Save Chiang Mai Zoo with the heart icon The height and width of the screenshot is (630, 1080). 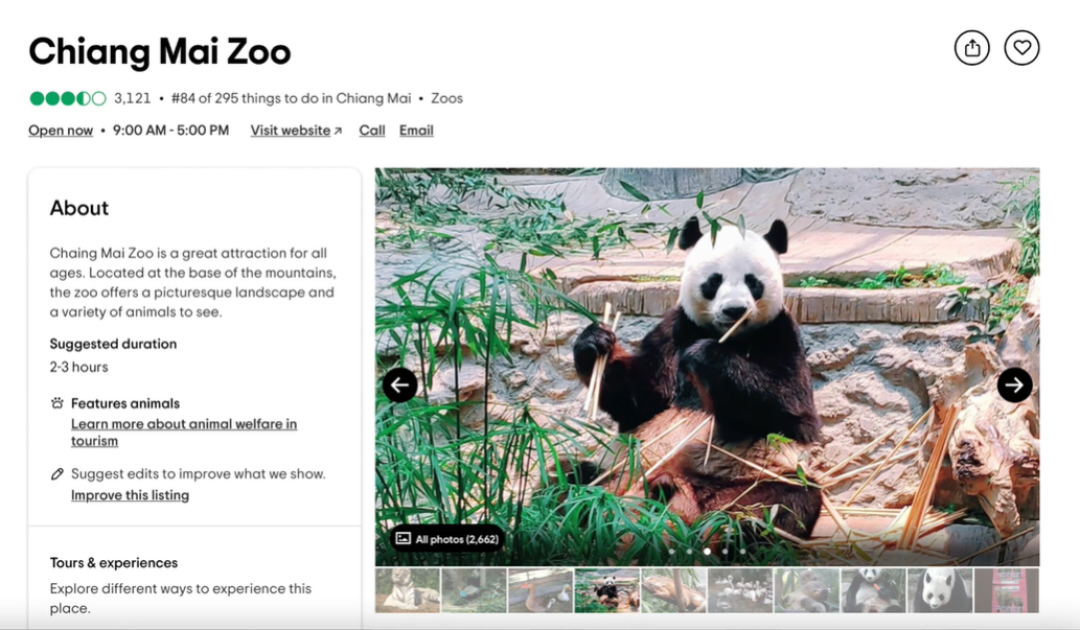(1021, 47)
